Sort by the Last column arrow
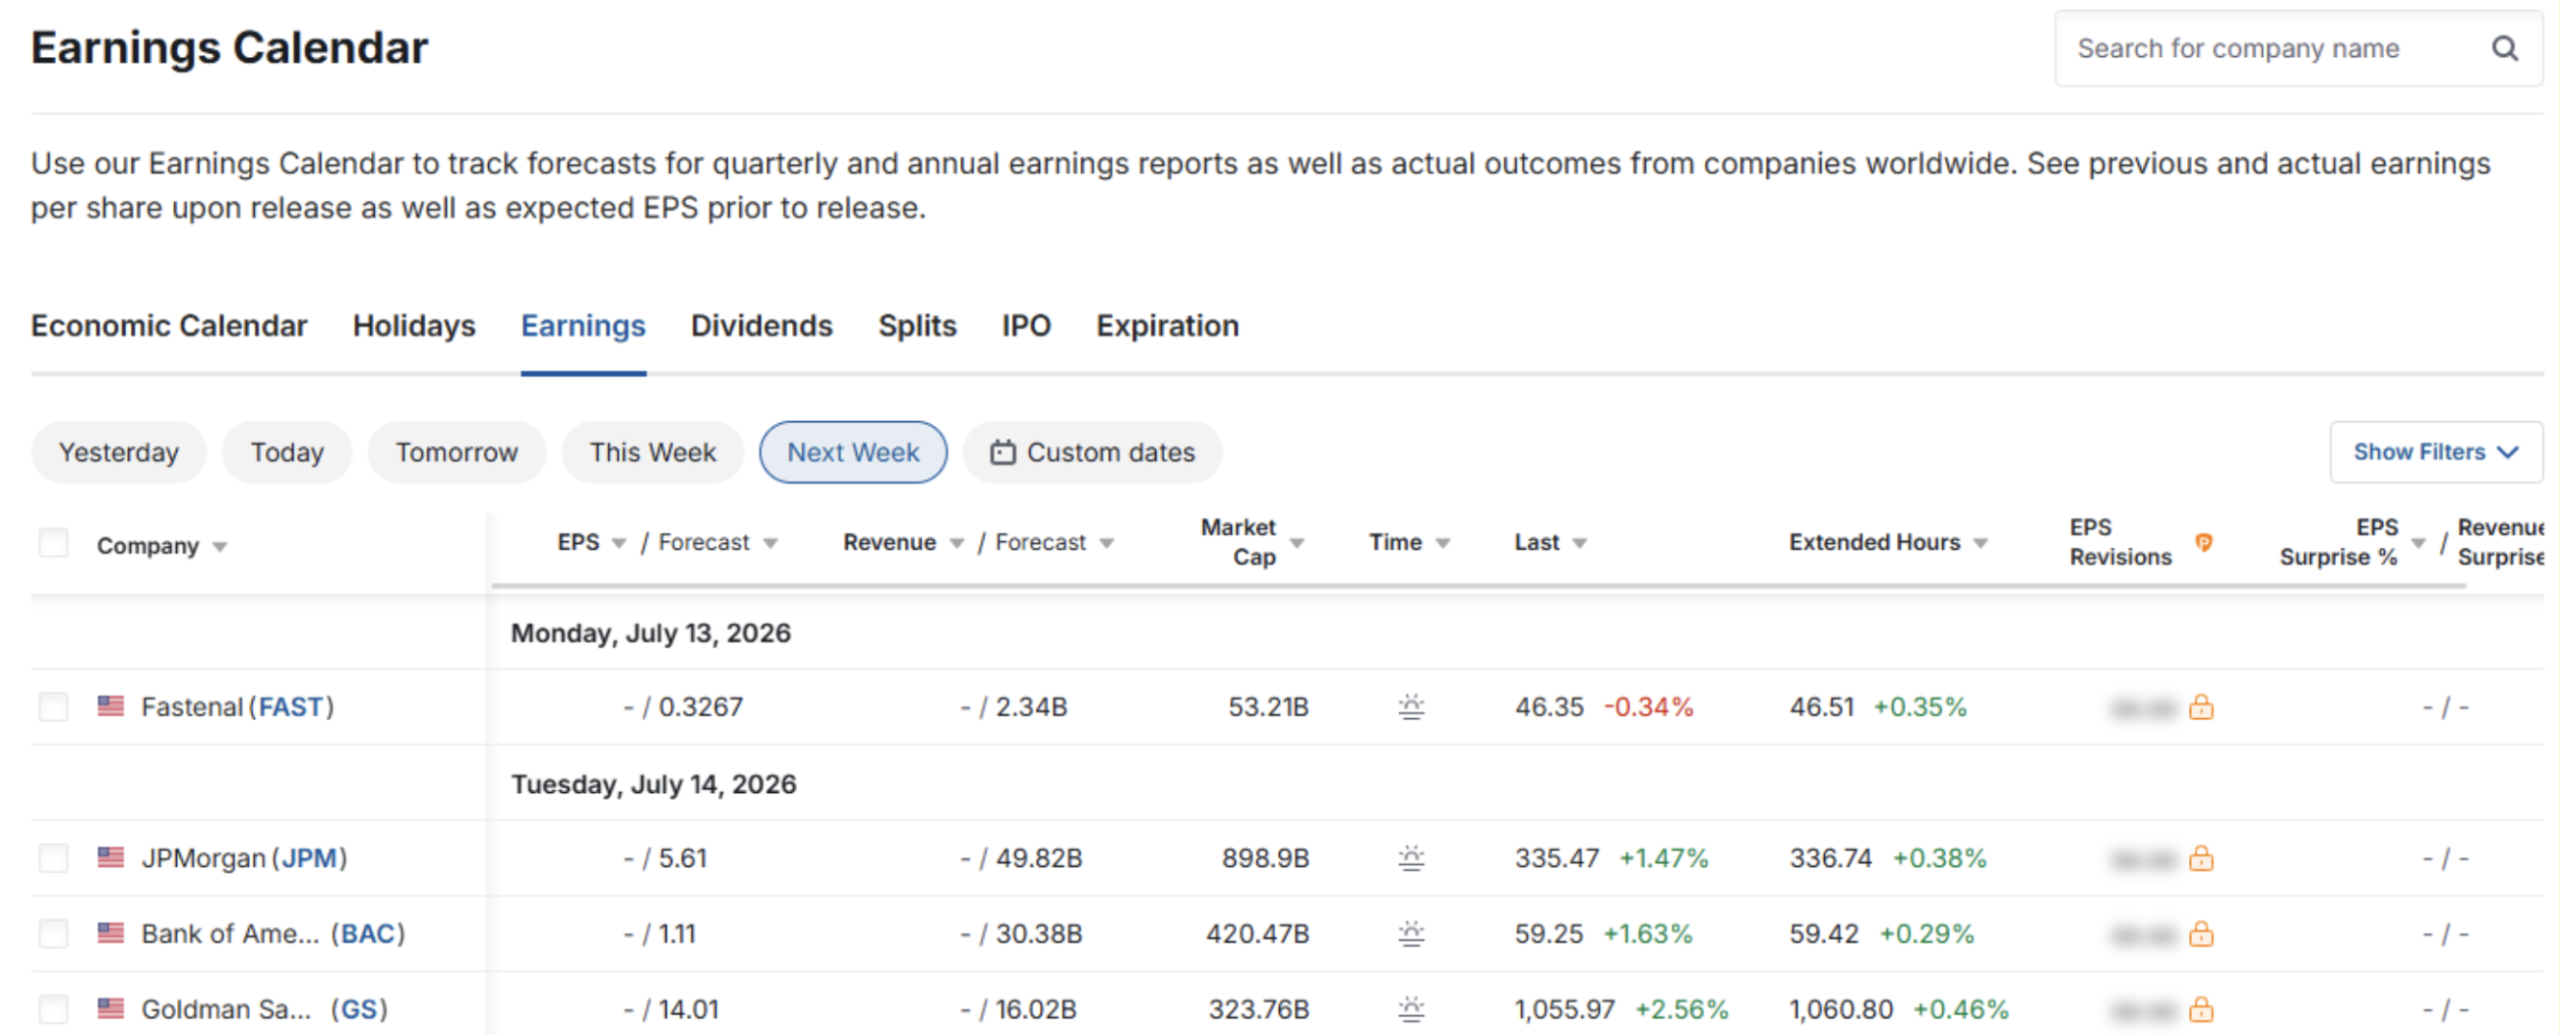 [x=1580, y=543]
